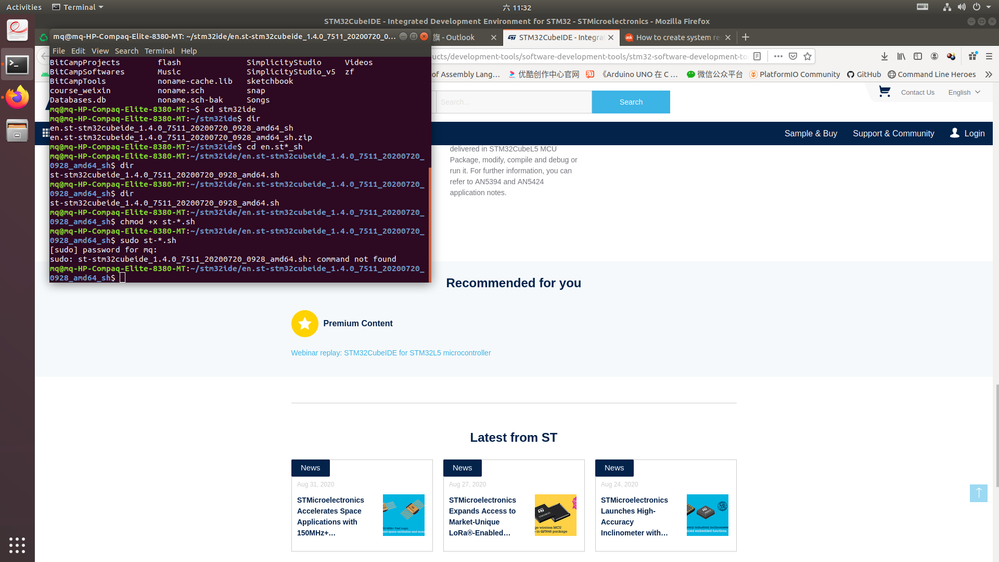Open 'Accelerates Space Applications' news card
Viewport: 999px width, 562px height.
[x=362, y=505]
